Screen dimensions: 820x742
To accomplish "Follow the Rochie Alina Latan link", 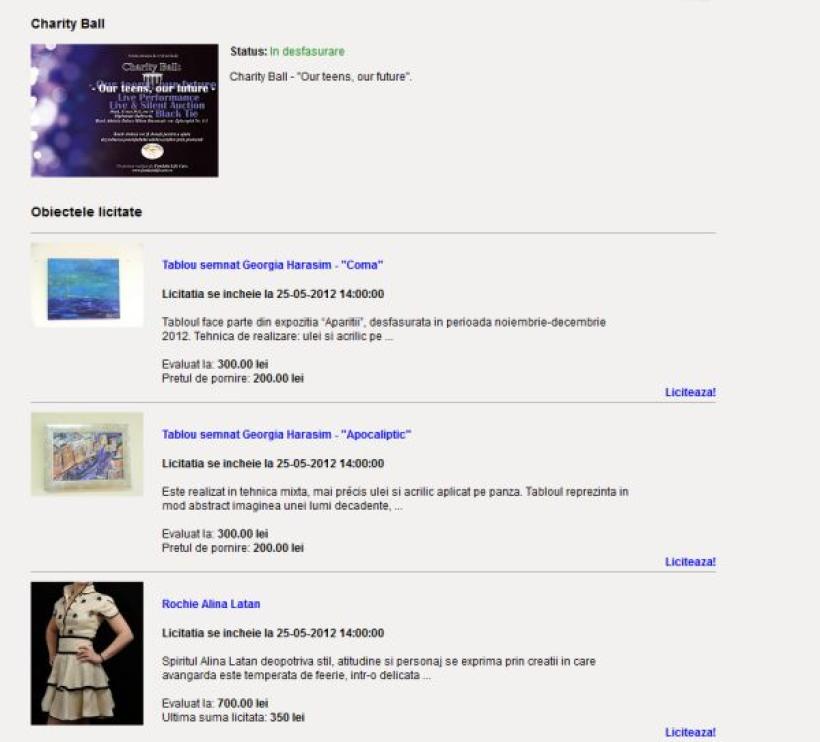I will (211, 604).
